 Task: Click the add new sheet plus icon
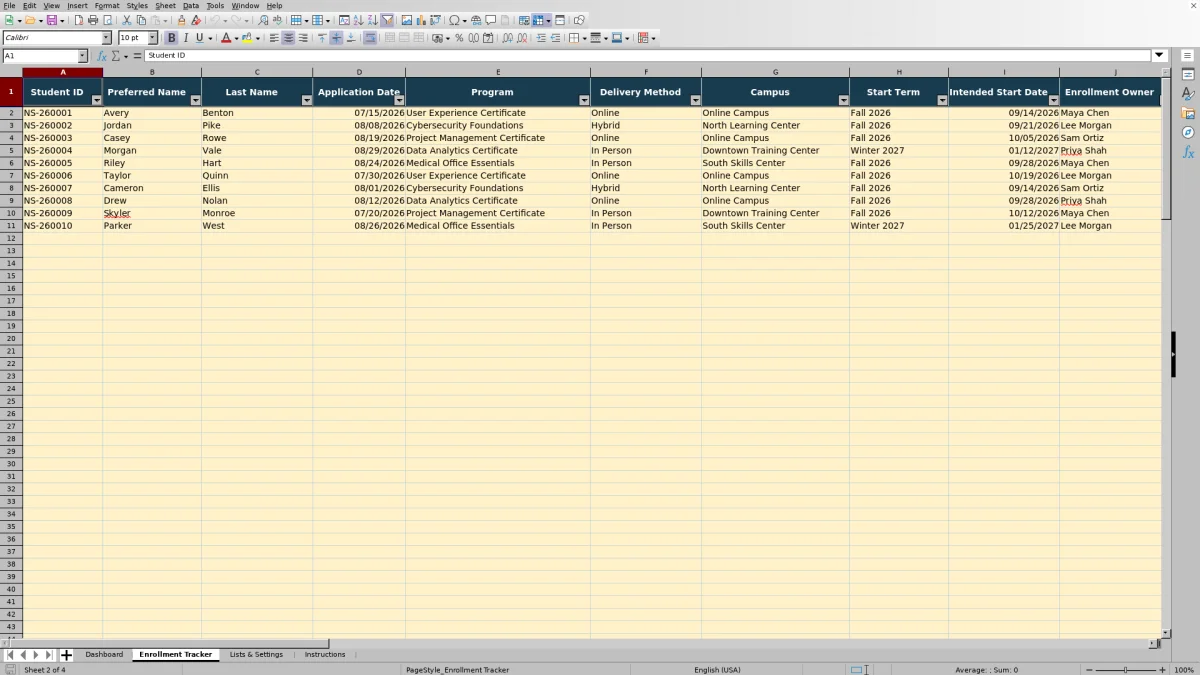pos(66,655)
